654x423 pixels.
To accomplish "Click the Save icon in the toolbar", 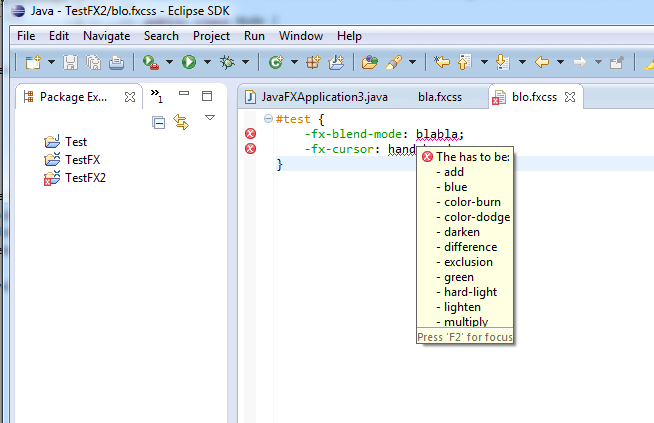I will tap(71, 62).
